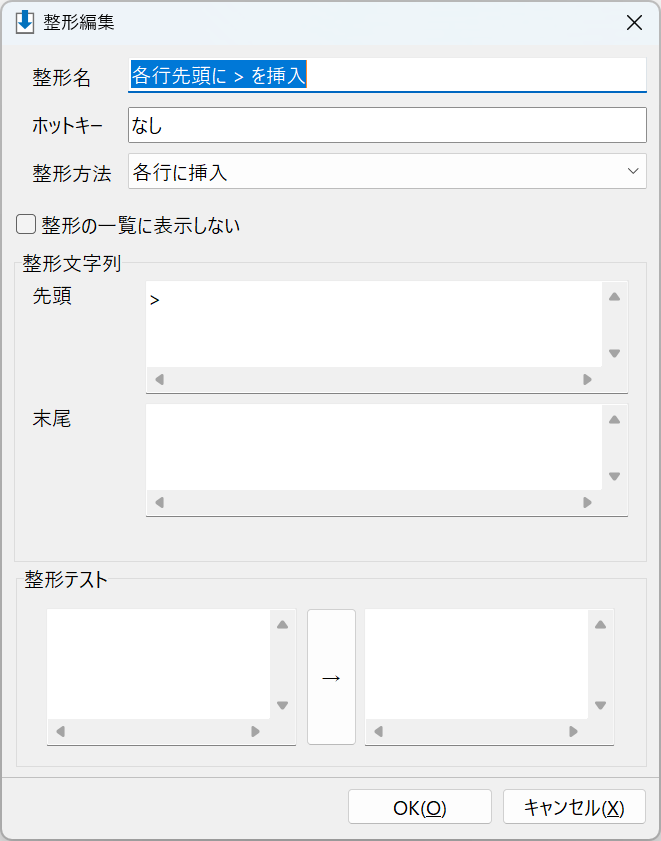Click up arrow of 整形テスト output scrollbar
661x841 pixels.
[x=600, y=624]
